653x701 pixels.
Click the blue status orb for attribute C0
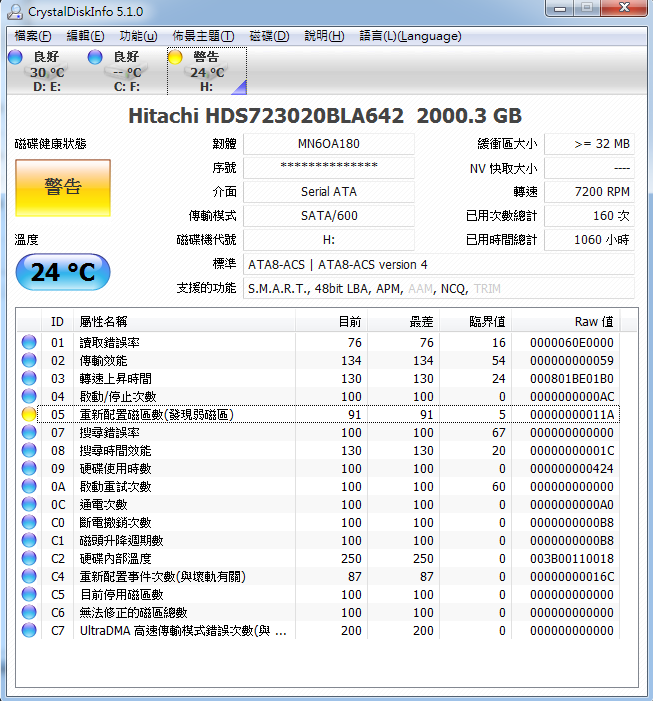coord(29,522)
